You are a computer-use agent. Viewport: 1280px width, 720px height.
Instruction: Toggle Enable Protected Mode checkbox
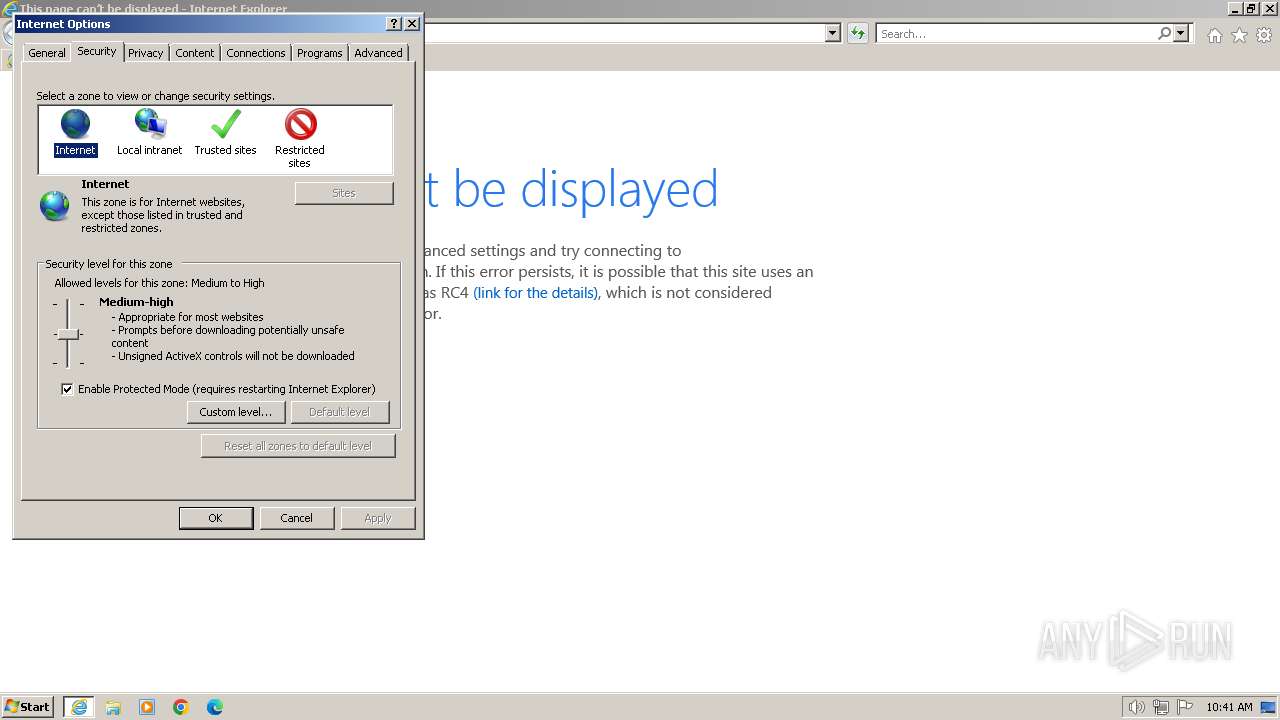[67, 389]
